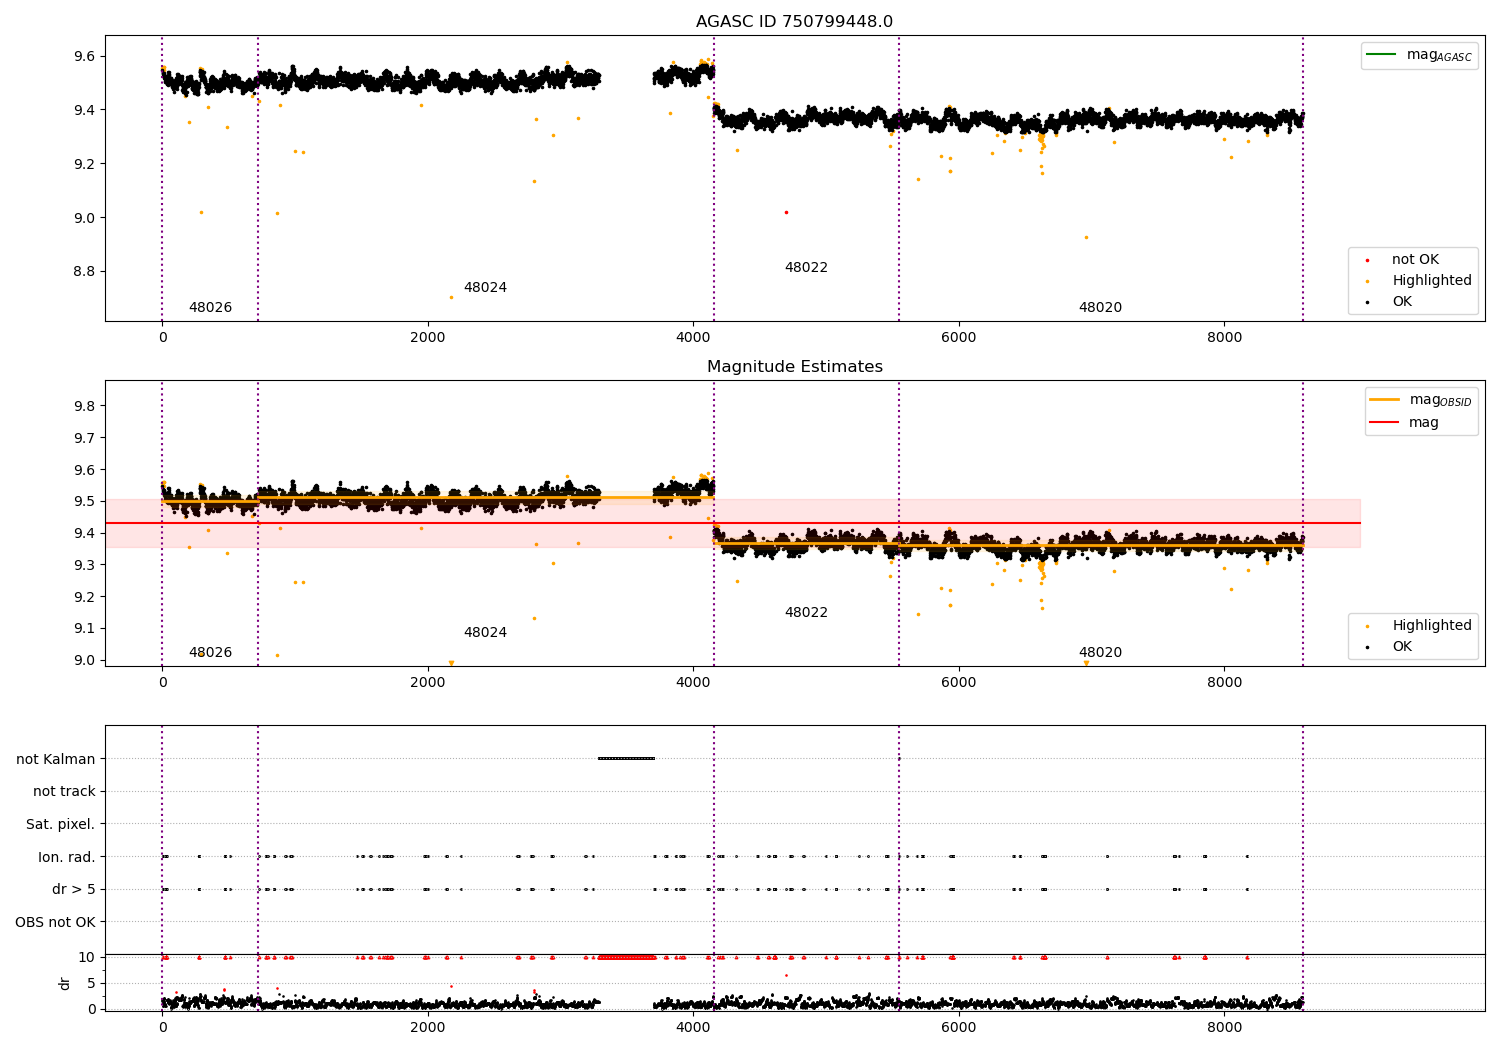
Task: Click y-axis tick 9.2 in top plot
Action: tap(84, 164)
